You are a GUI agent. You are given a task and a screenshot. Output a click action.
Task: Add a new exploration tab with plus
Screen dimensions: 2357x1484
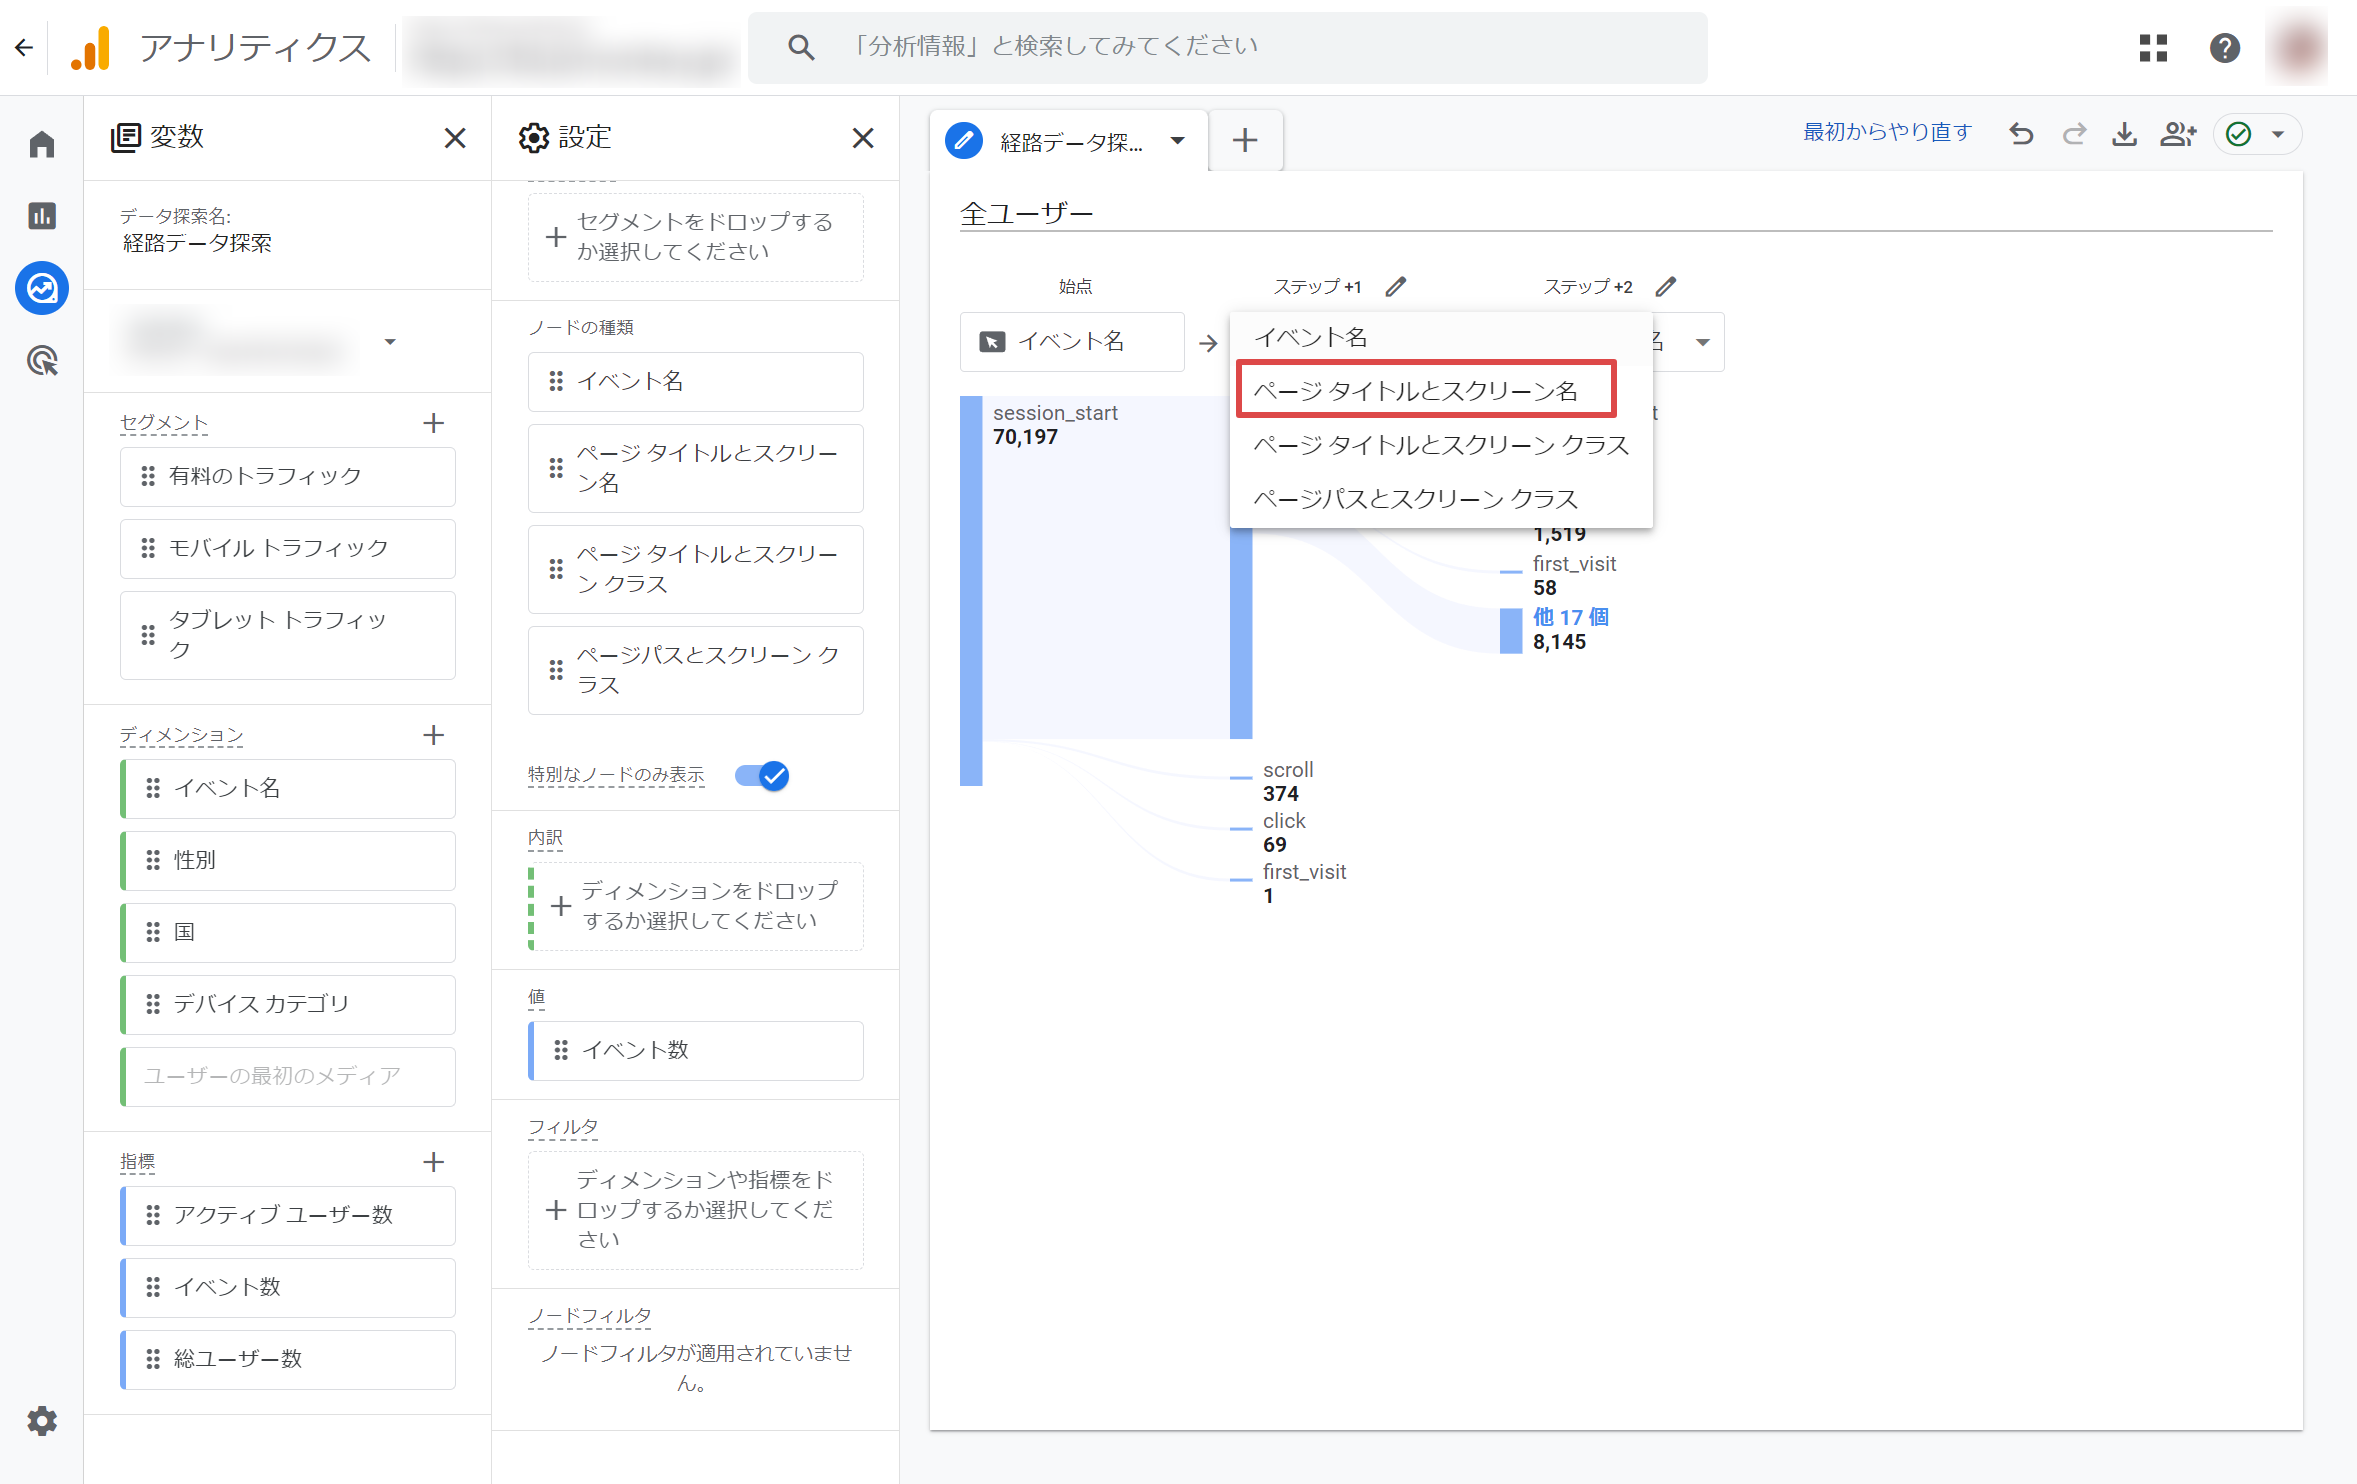[x=1245, y=140]
